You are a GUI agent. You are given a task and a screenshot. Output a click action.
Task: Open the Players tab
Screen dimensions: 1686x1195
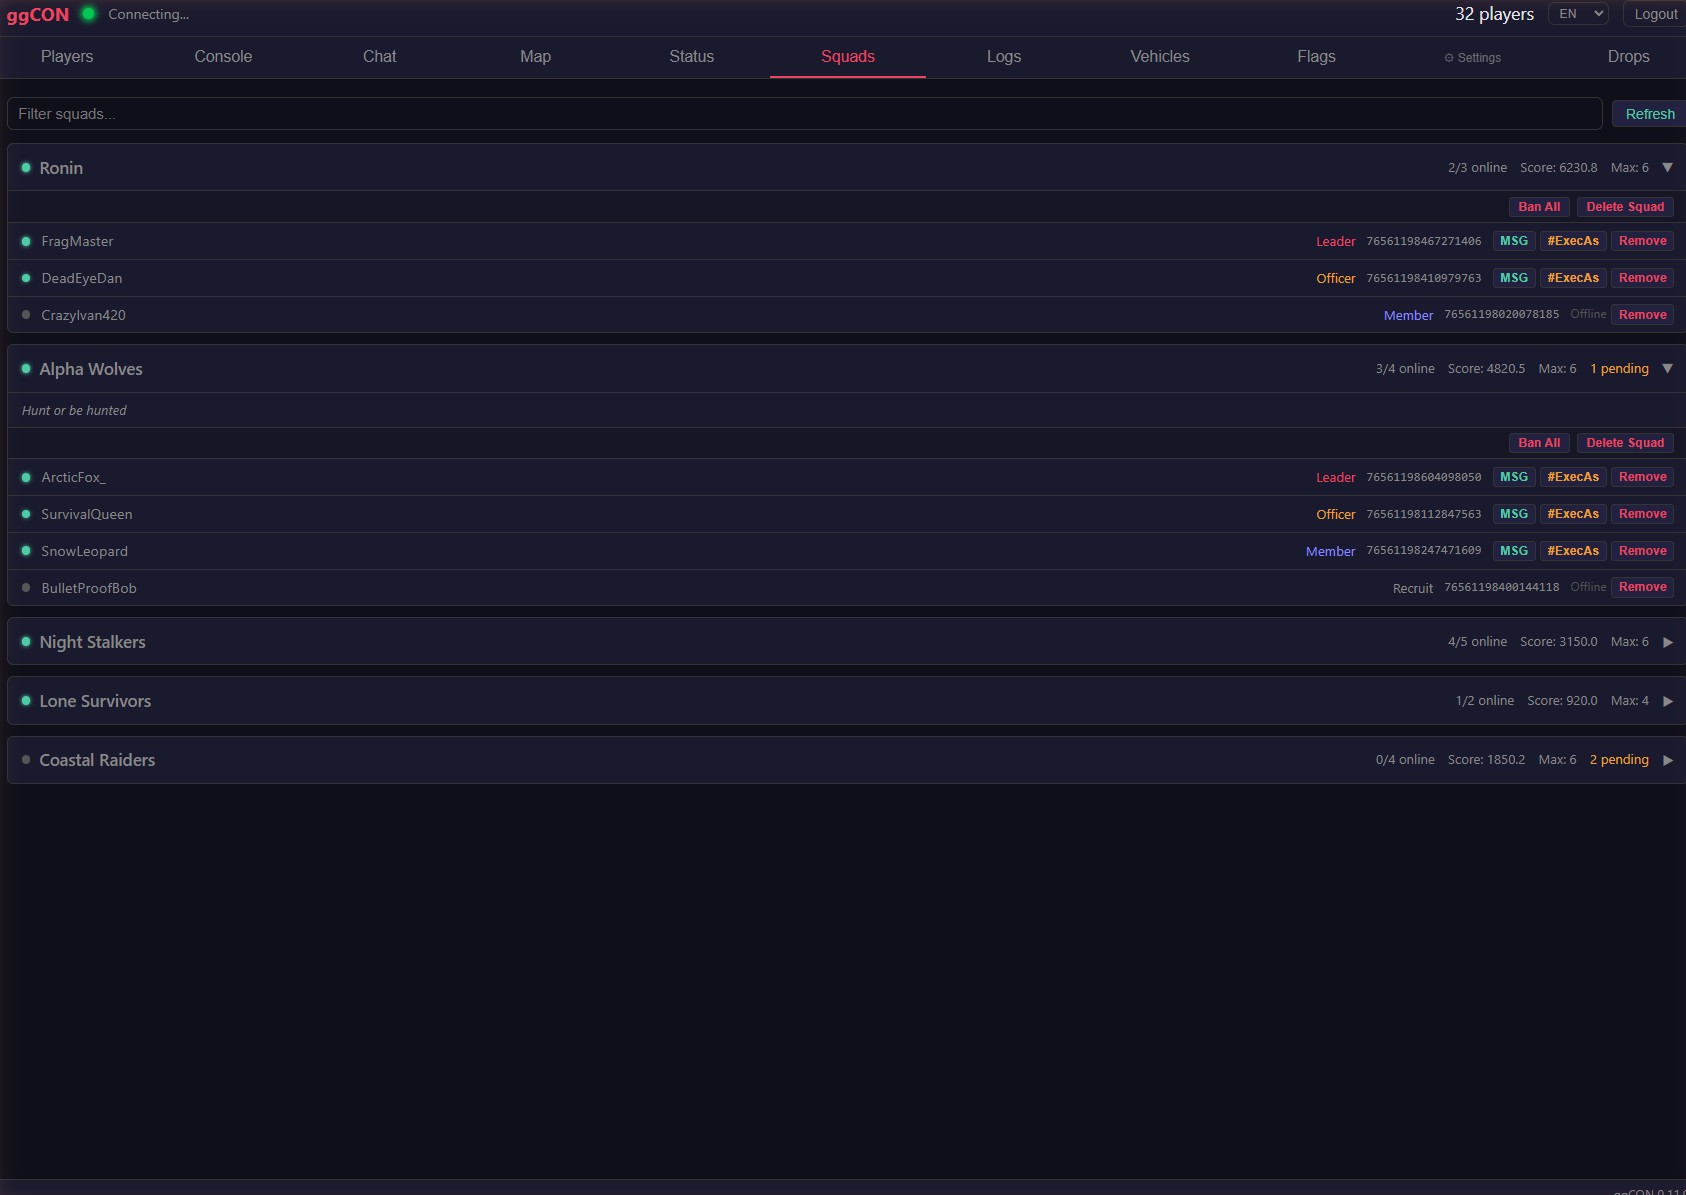[67, 57]
